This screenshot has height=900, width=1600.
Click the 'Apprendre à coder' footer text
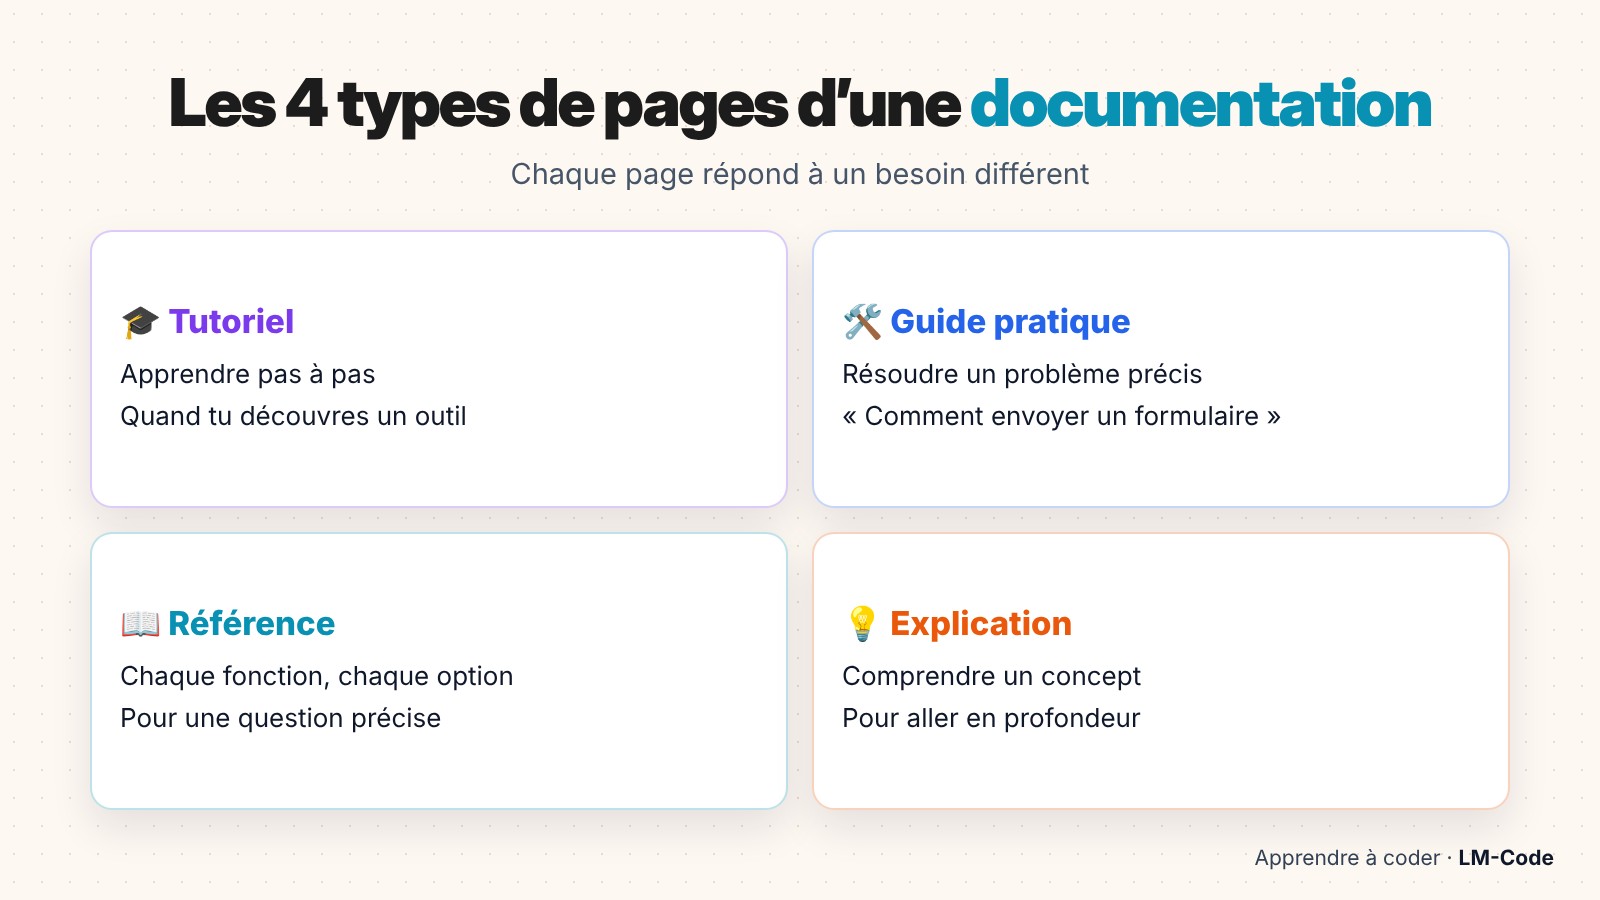click(x=1347, y=858)
